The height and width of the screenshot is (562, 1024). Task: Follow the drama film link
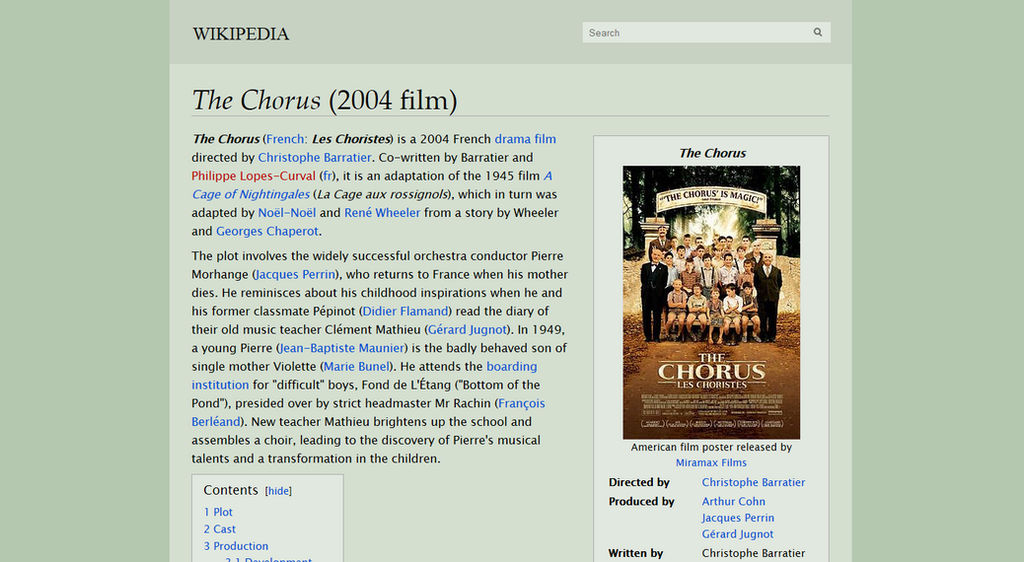(x=525, y=139)
